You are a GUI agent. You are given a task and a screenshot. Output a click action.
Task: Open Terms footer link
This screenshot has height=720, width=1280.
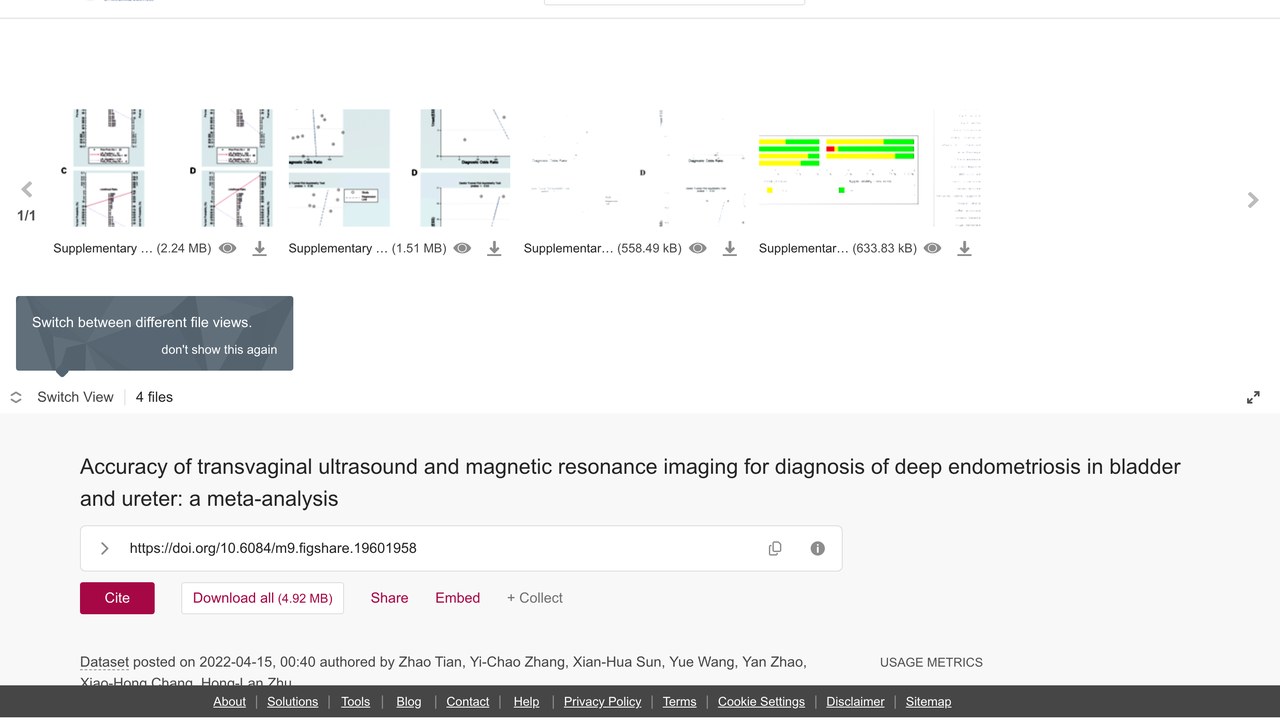pyautogui.click(x=679, y=702)
